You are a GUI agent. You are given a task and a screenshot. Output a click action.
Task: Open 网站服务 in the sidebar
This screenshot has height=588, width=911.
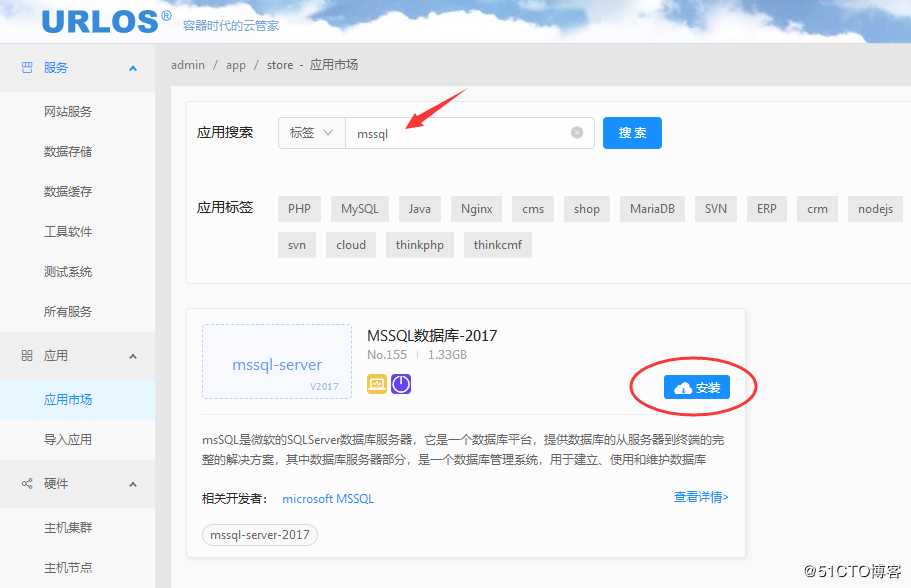click(68, 111)
